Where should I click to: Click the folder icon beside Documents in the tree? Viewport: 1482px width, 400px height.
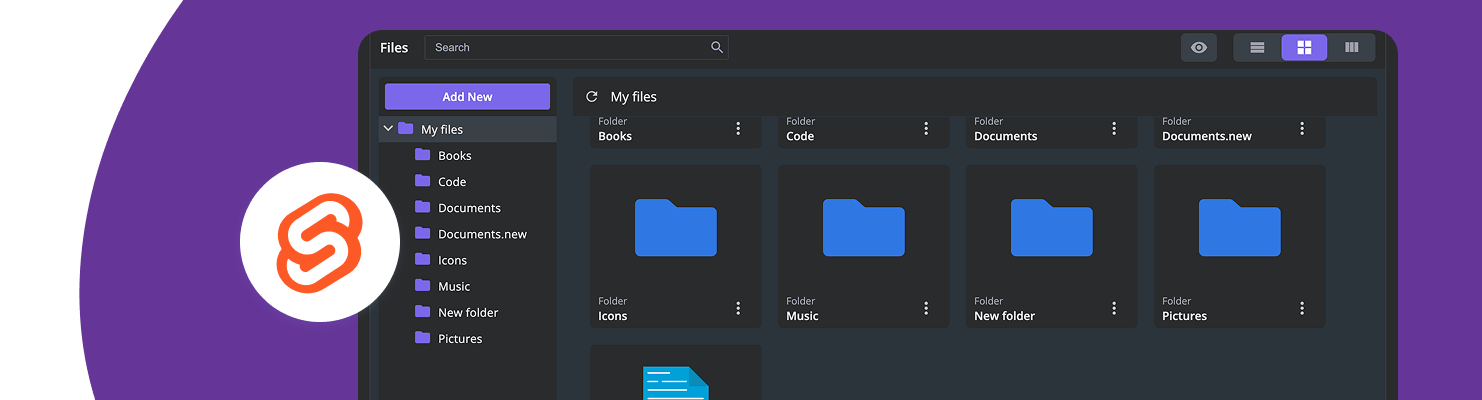pyautogui.click(x=423, y=207)
